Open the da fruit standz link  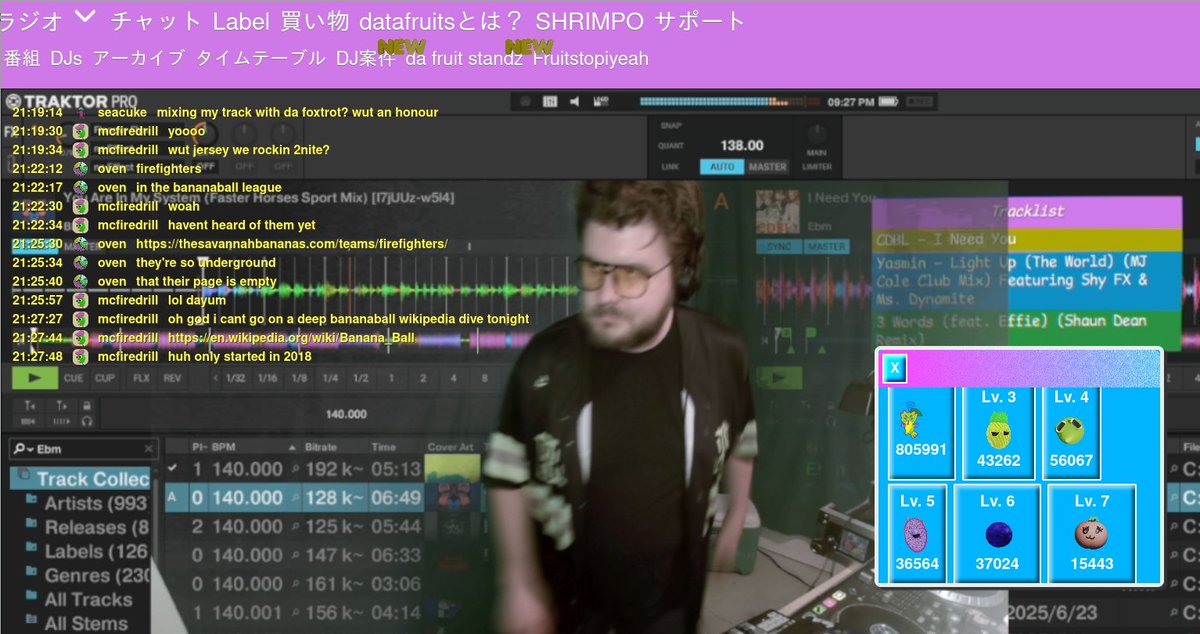[x=464, y=58]
